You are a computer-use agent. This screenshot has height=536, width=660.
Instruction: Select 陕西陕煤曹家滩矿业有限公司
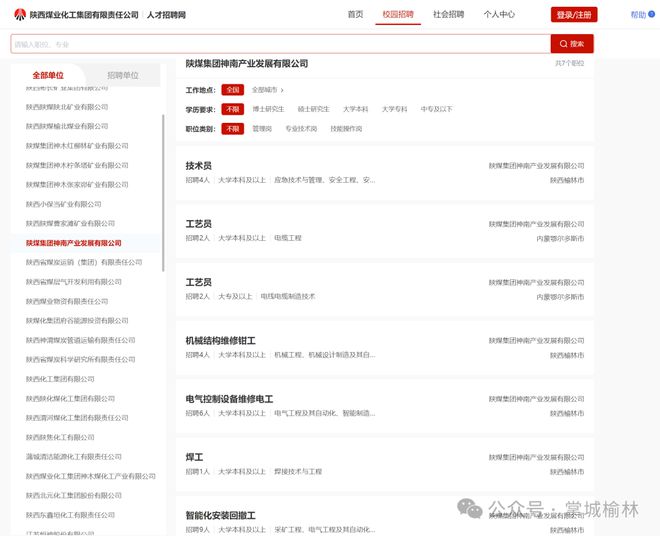[70, 223]
